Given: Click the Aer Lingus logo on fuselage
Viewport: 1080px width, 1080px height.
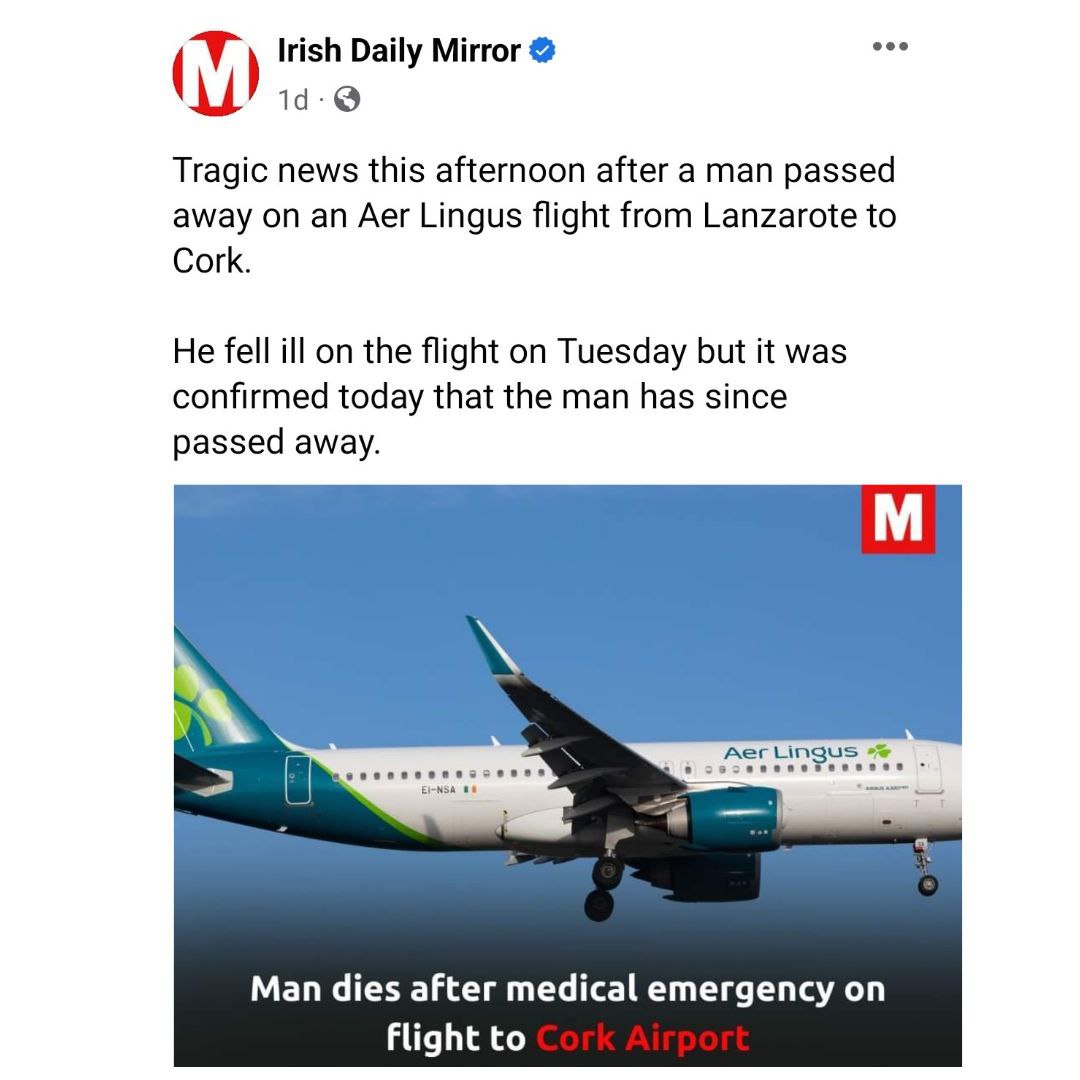Looking at the screenshot, I should point(807,752).
